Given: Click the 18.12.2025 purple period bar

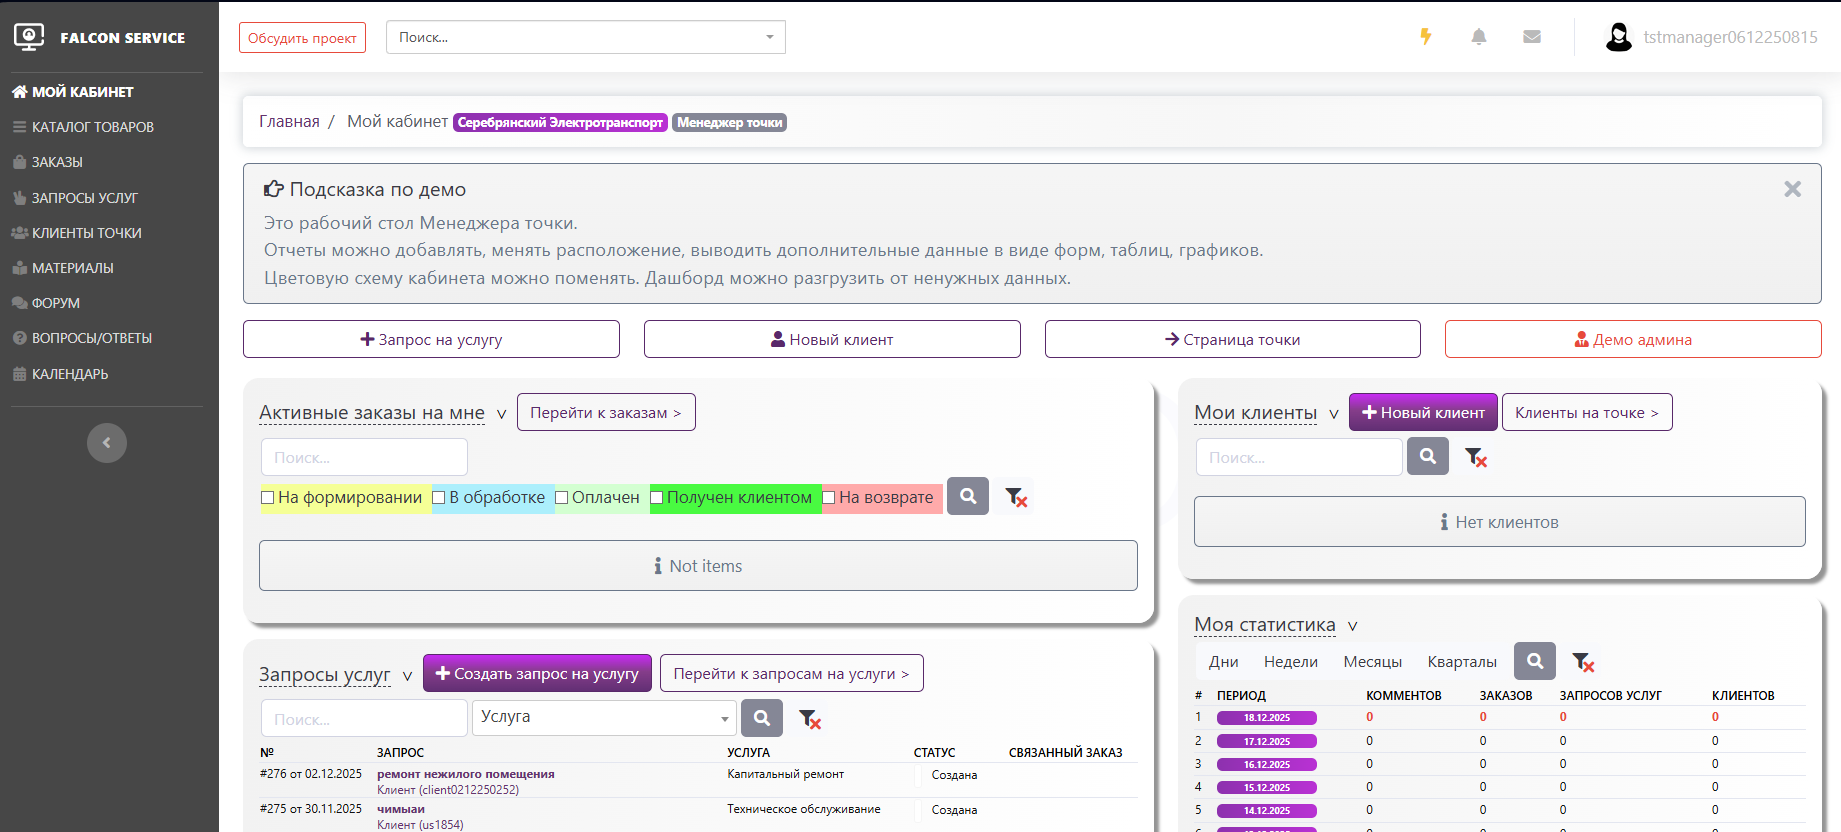Looking at the screenshot, I should point(1266,718).
